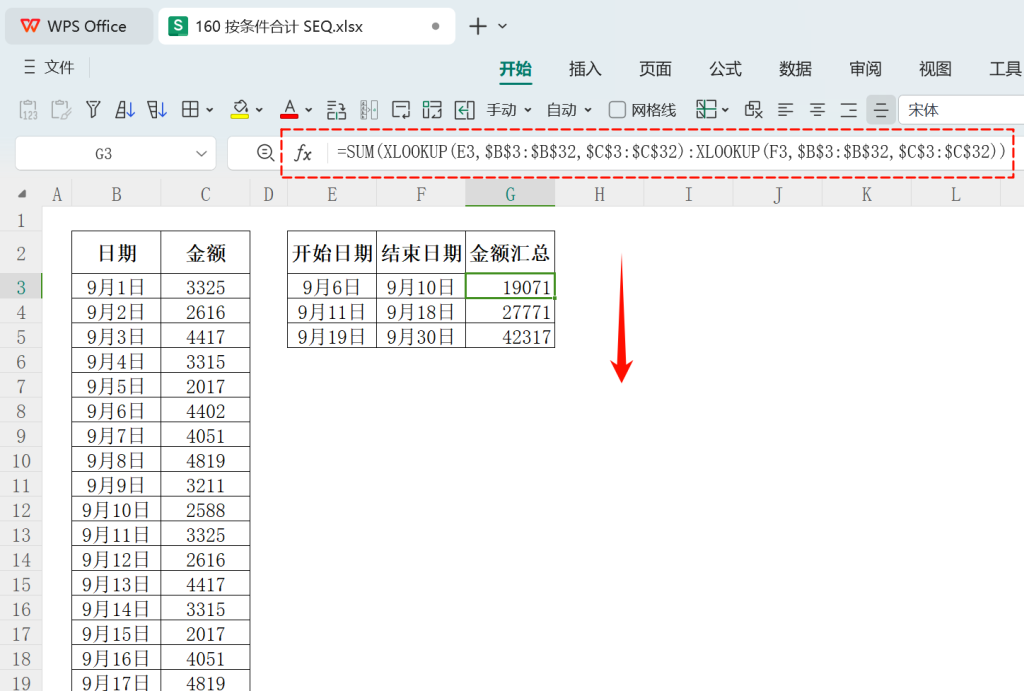The image size is (1024, 691).
Task: Select the 160 按条件合计 SEQ.xlsx document tab
Action: (306, 26)
